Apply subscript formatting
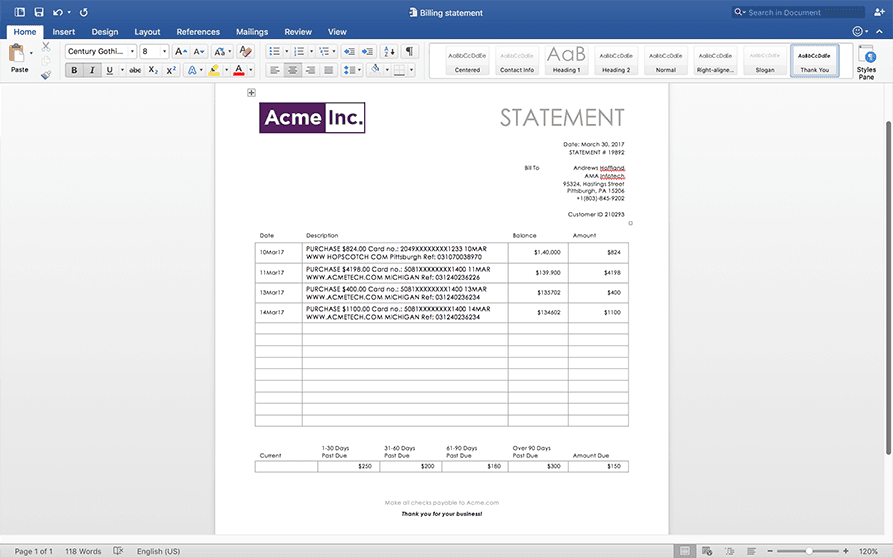 [153, 70]
